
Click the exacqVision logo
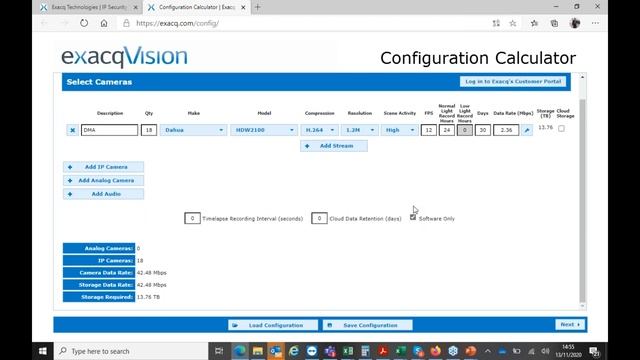(124, 57)
